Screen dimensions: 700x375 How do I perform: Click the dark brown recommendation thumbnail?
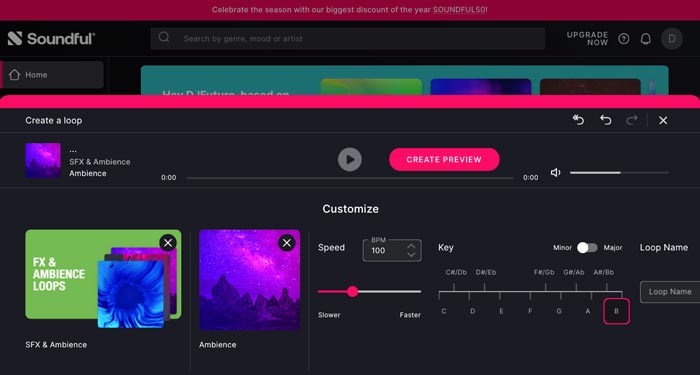click(x=590, y=87)
